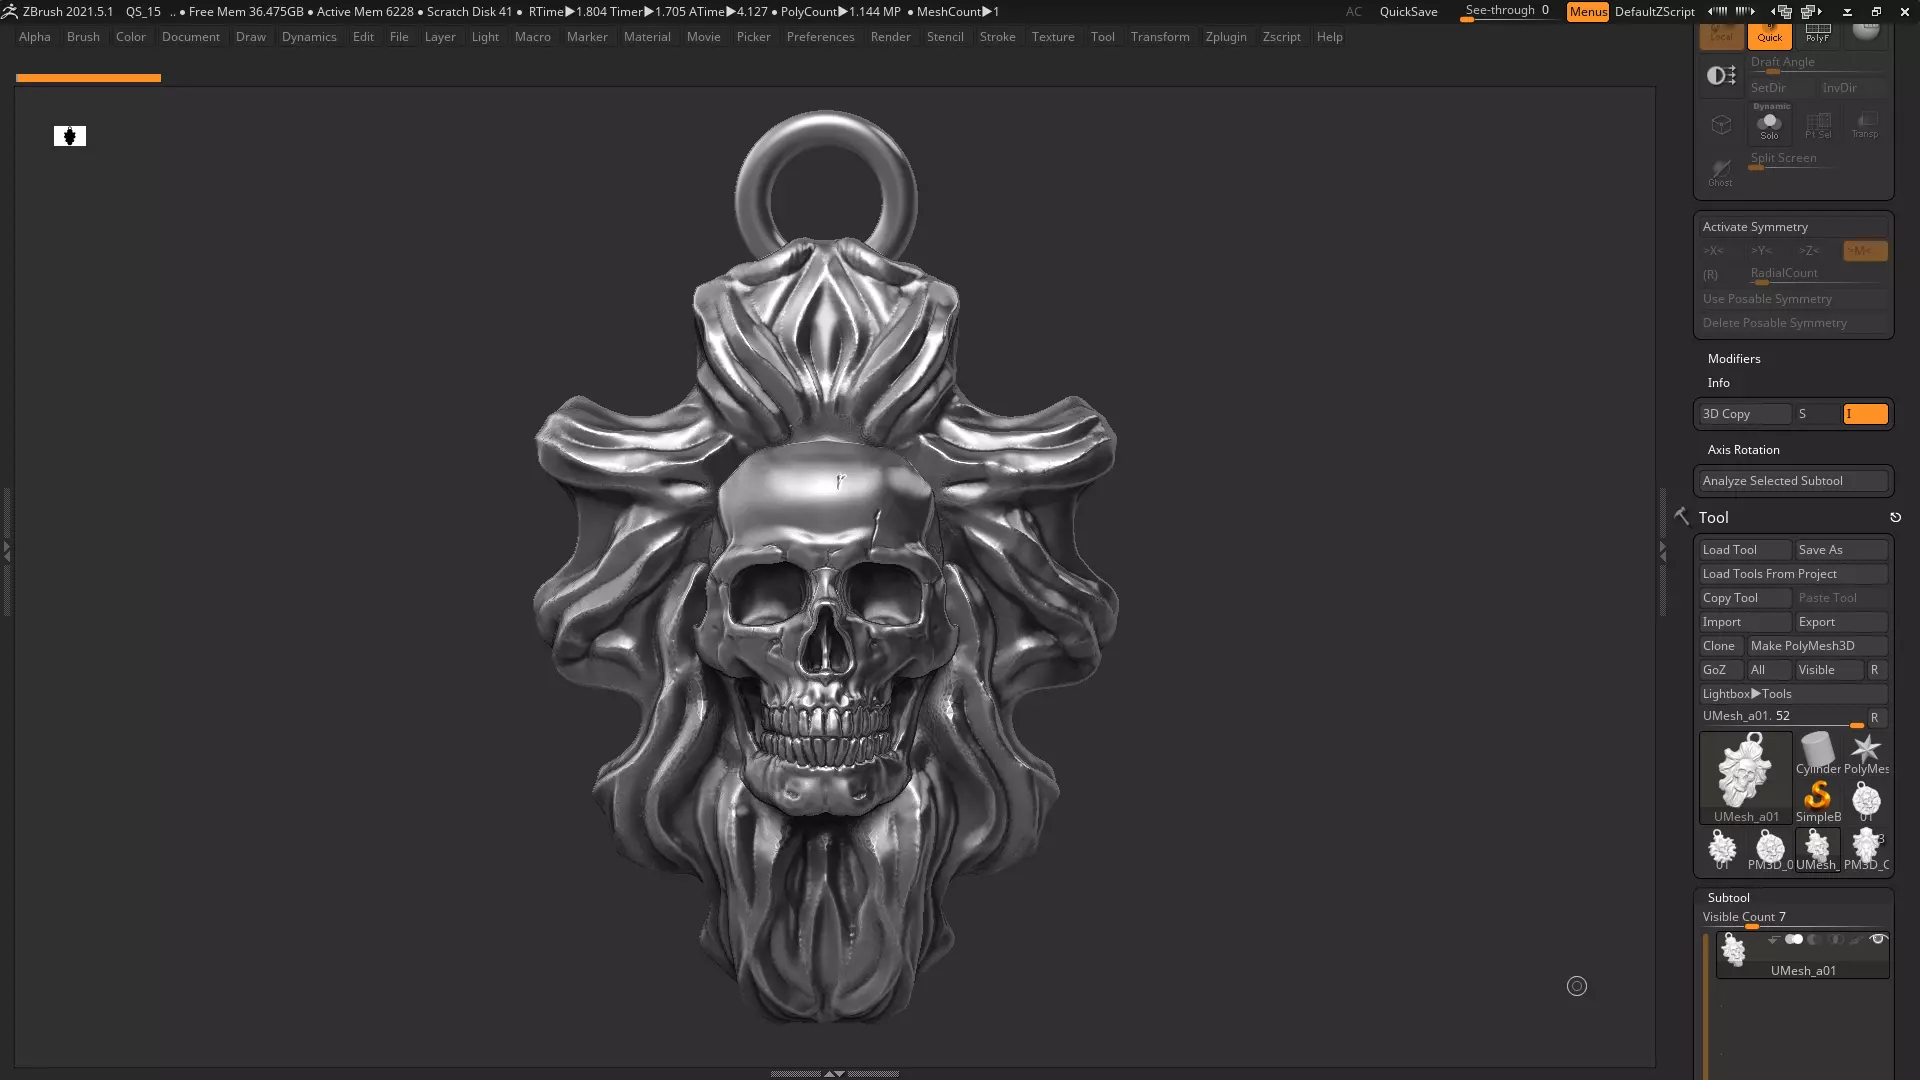Click Export button in Tool panel

1841,622
